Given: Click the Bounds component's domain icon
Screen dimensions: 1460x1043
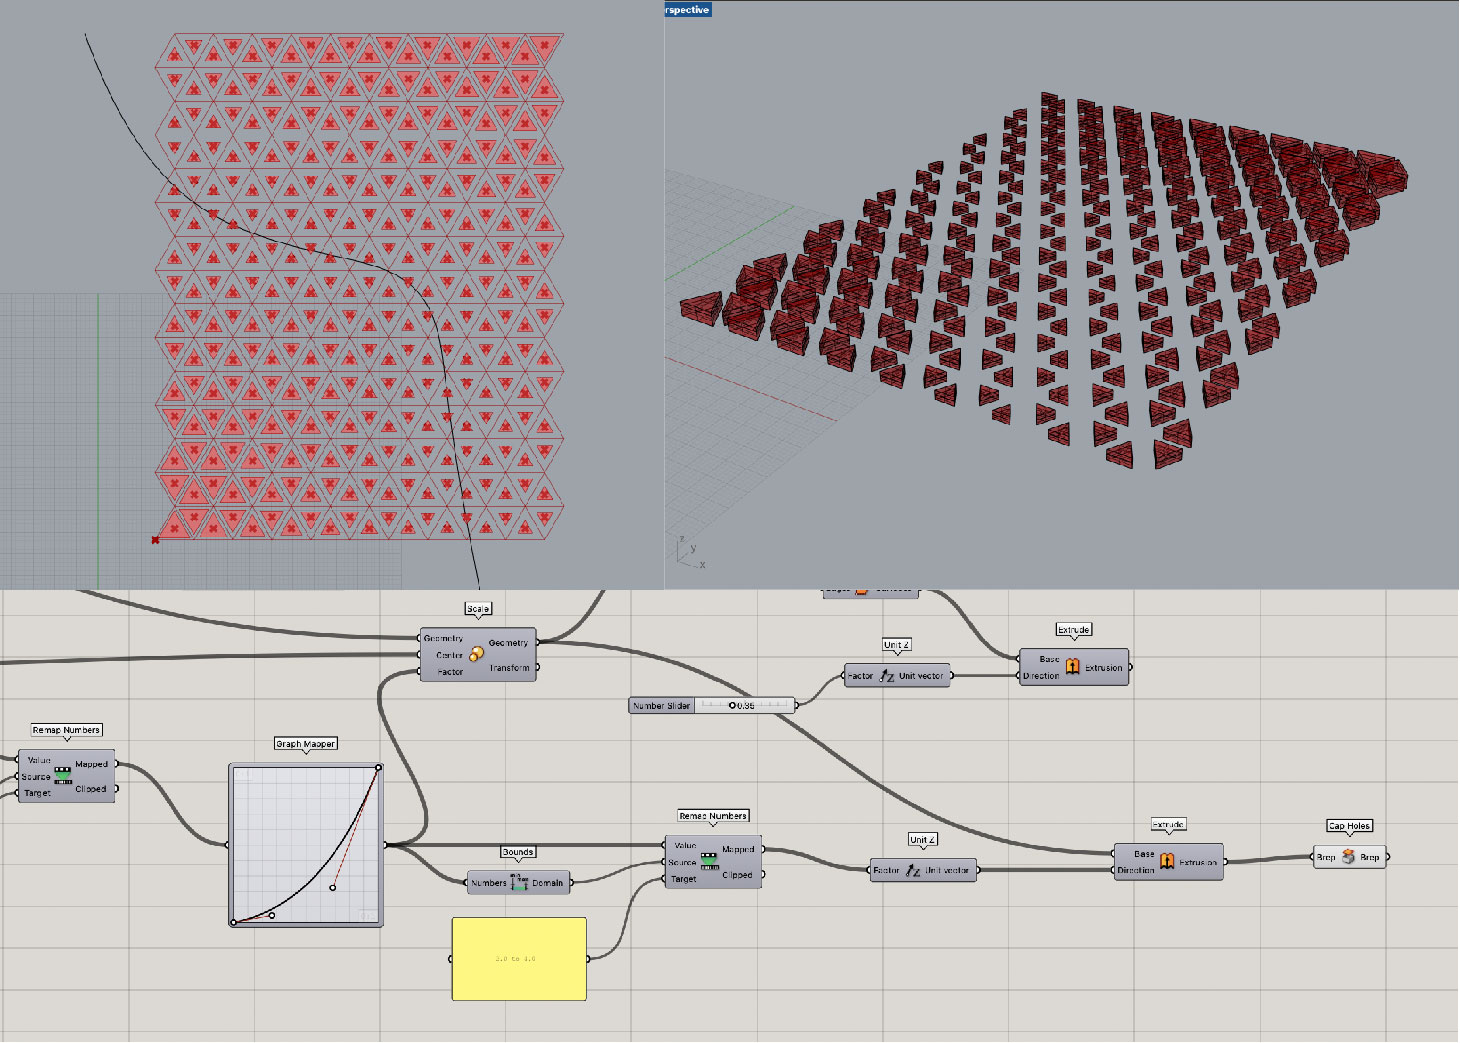Looking at the screenshot, I should pyautogui.click(x=519, y=882).
